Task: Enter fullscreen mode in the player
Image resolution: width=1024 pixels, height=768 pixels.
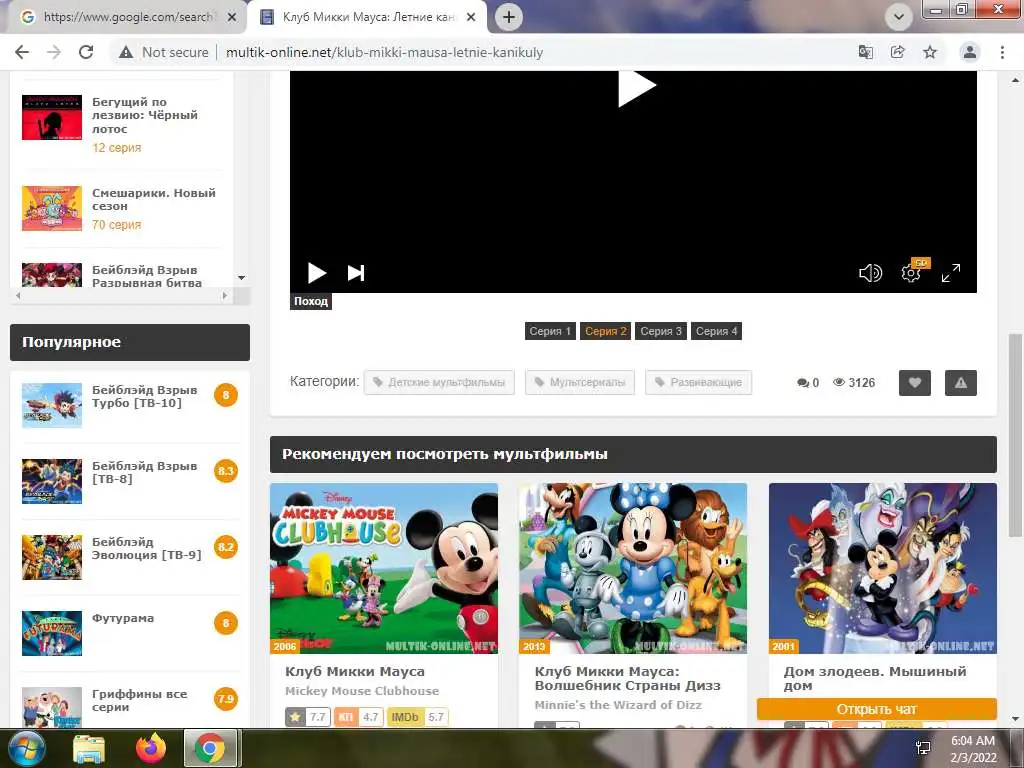Action: tap(951, 273)
